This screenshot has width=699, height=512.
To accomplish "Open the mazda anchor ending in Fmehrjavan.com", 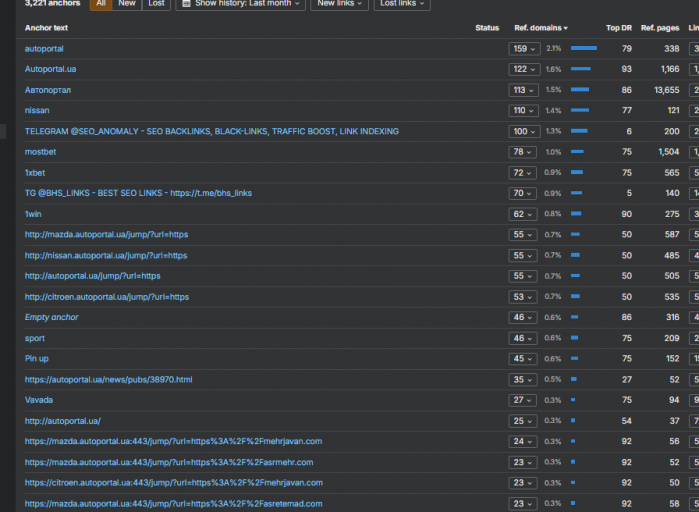I will click(x=173, y=441).
